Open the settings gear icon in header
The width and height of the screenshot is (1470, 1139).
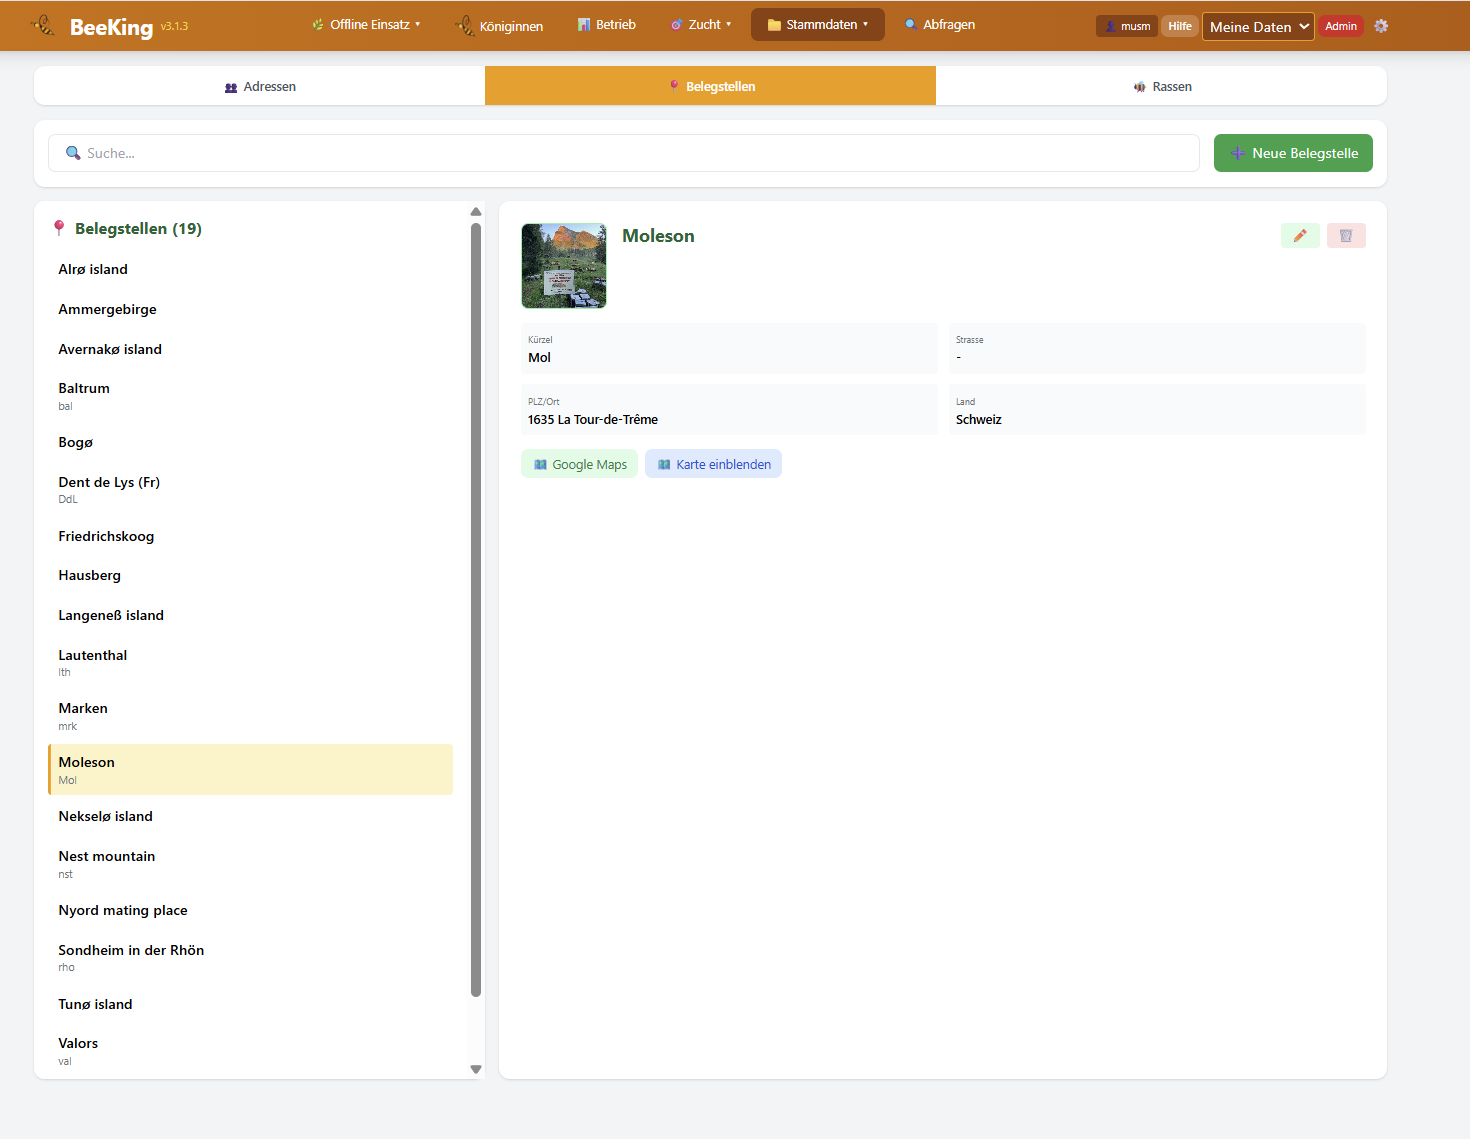(1381, 26)
